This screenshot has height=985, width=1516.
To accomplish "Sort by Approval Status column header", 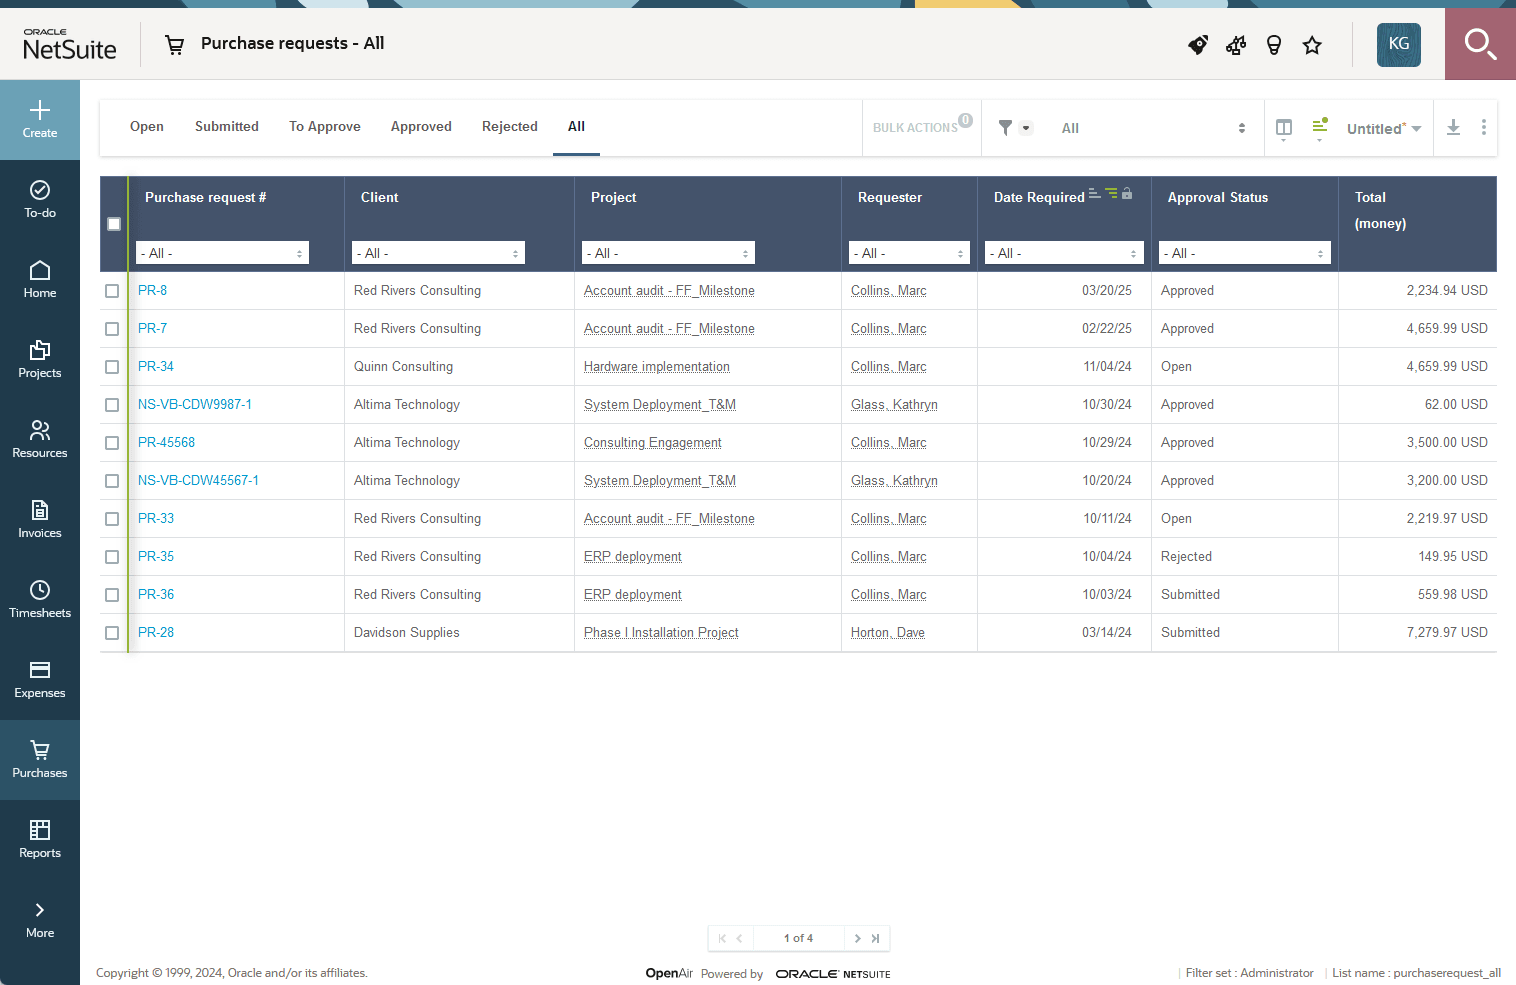I will [1218, 198].
